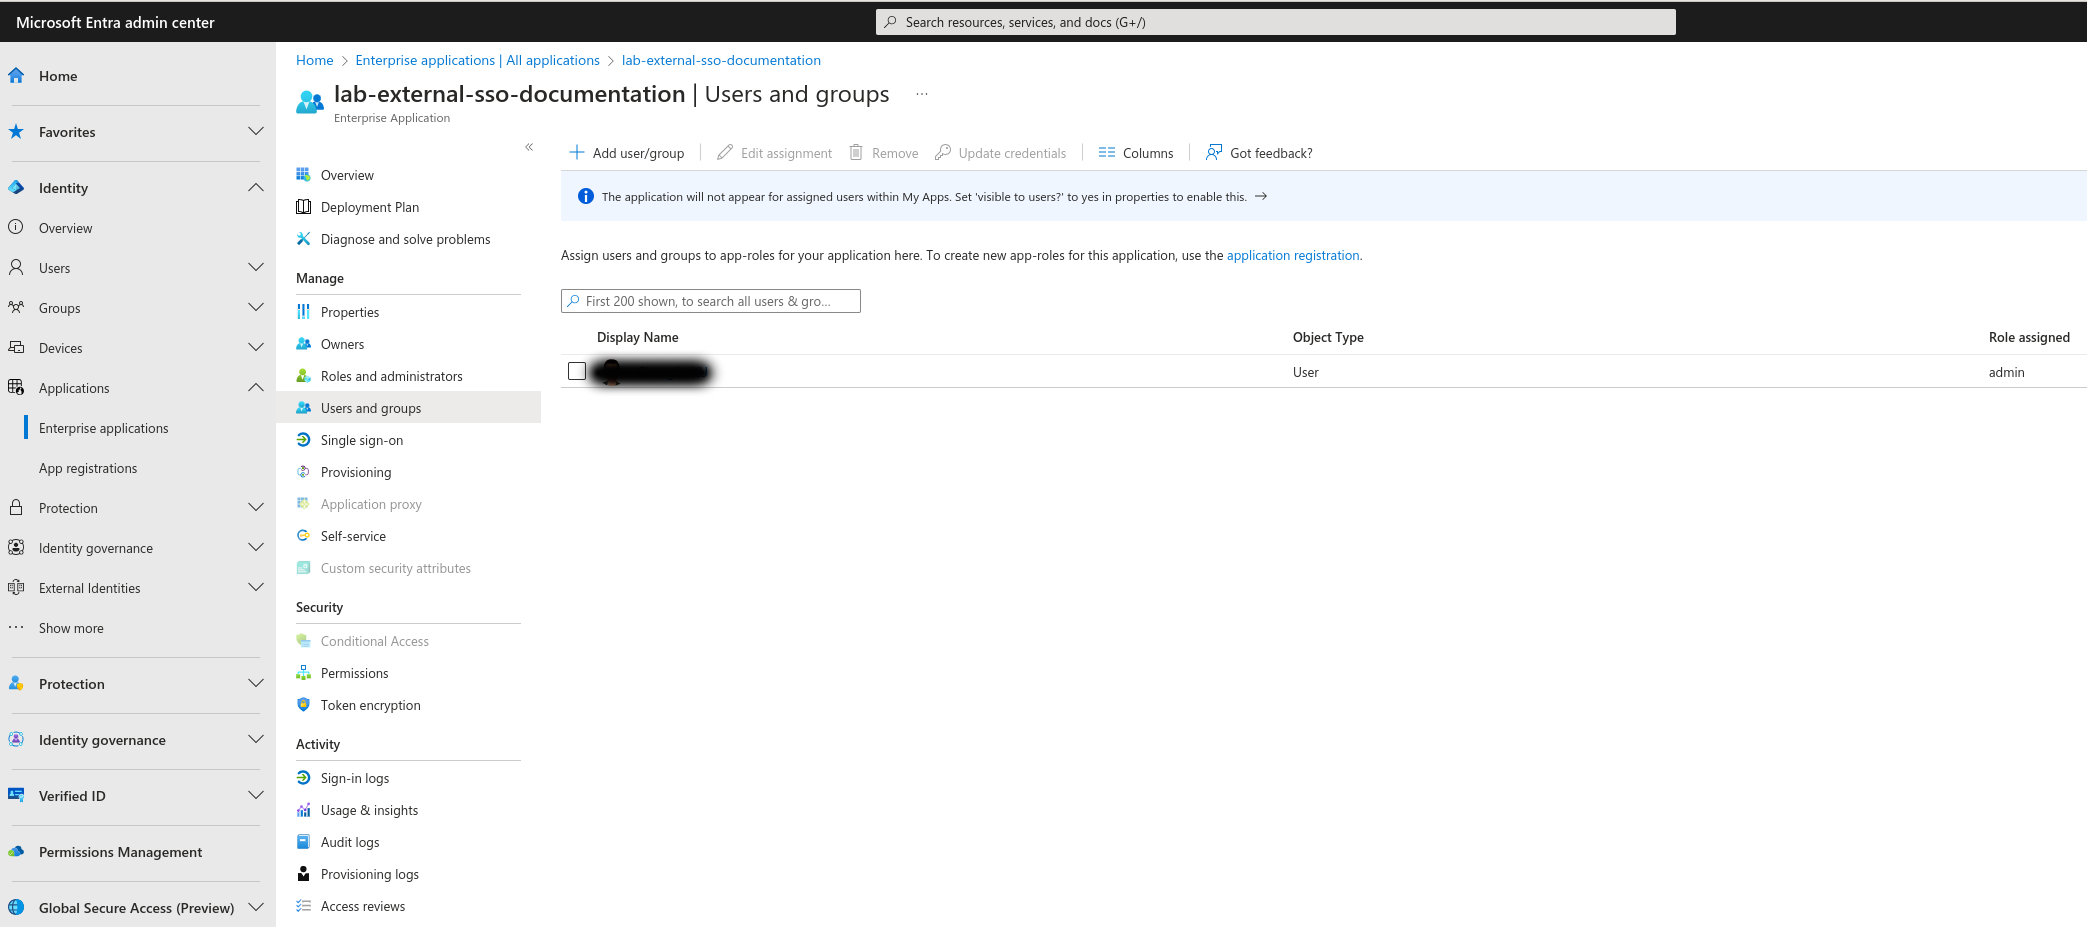Click the Columns list icon in toolbar

pyautogui.click(x=1106, y=152)
